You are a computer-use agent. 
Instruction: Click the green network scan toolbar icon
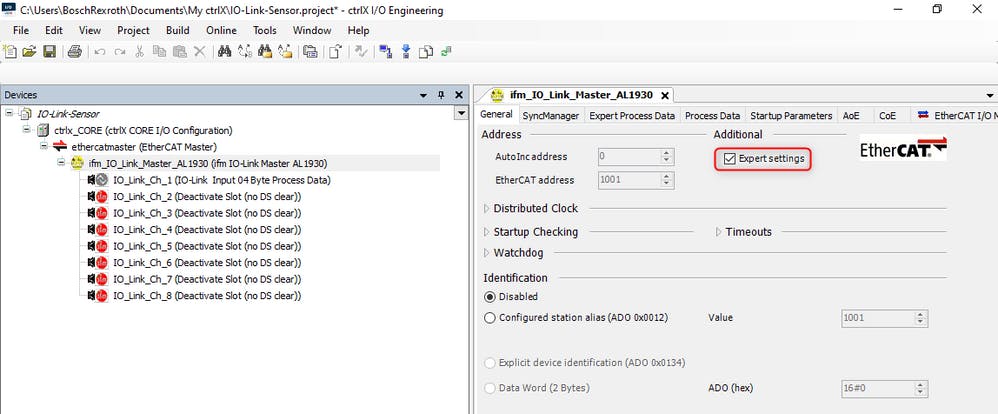446,52
